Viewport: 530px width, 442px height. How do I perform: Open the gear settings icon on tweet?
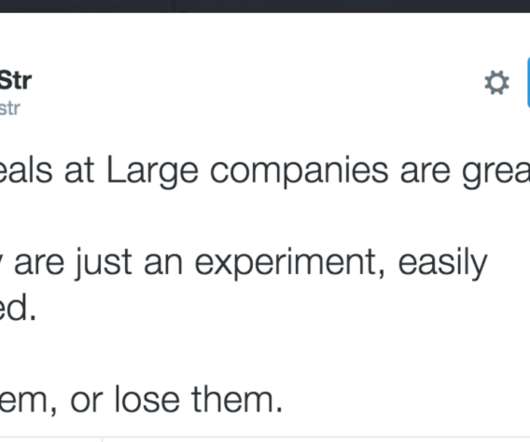tap(497, 82)
